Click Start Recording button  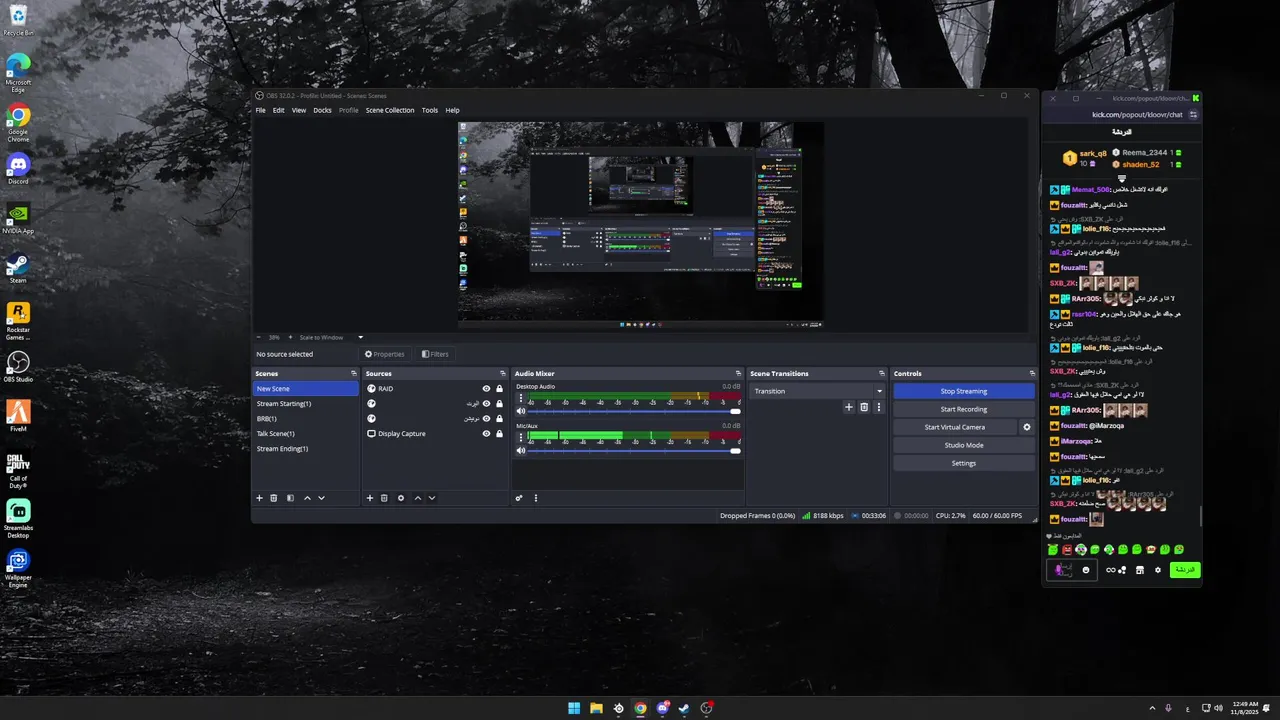pyautogui.click(x=964, y=409)
